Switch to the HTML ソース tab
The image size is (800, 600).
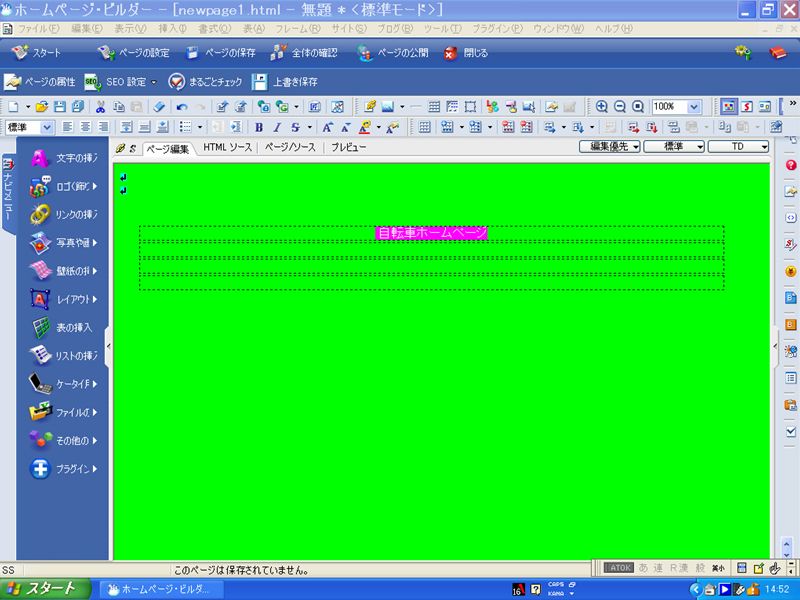point(228,147)
